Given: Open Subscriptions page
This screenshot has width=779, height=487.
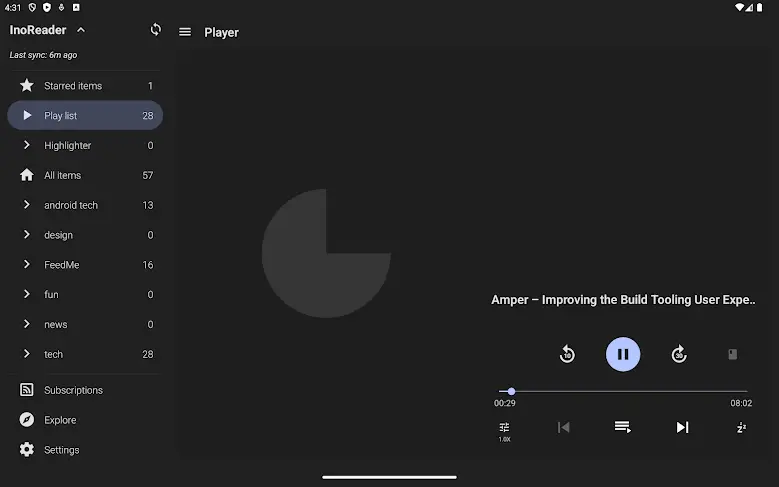Looking at the screenshot, I should point(85,390).
